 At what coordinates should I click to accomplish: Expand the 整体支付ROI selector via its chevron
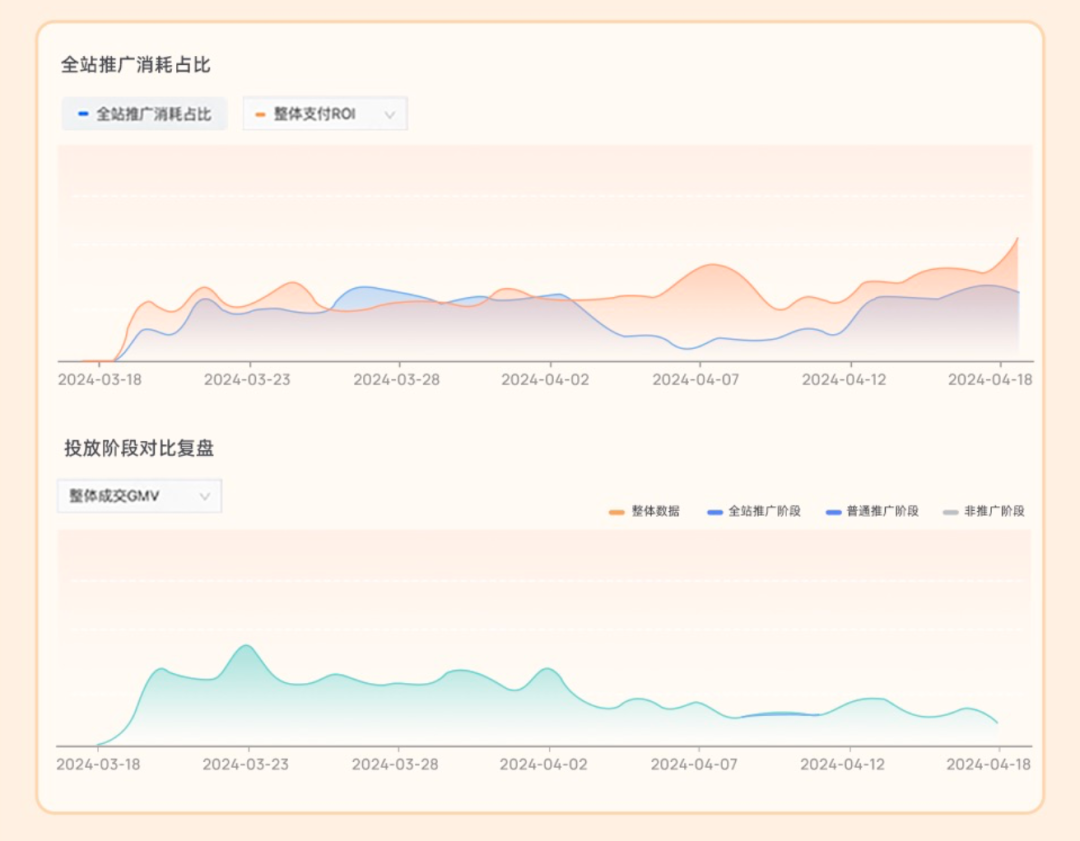390,115
